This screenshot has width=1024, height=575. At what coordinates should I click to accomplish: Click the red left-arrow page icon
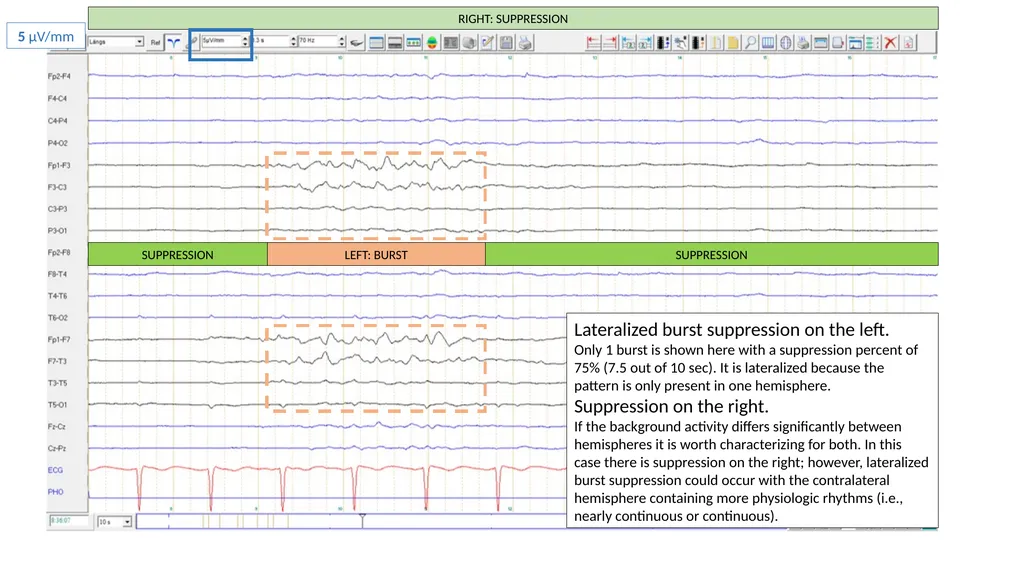point(593,43)
